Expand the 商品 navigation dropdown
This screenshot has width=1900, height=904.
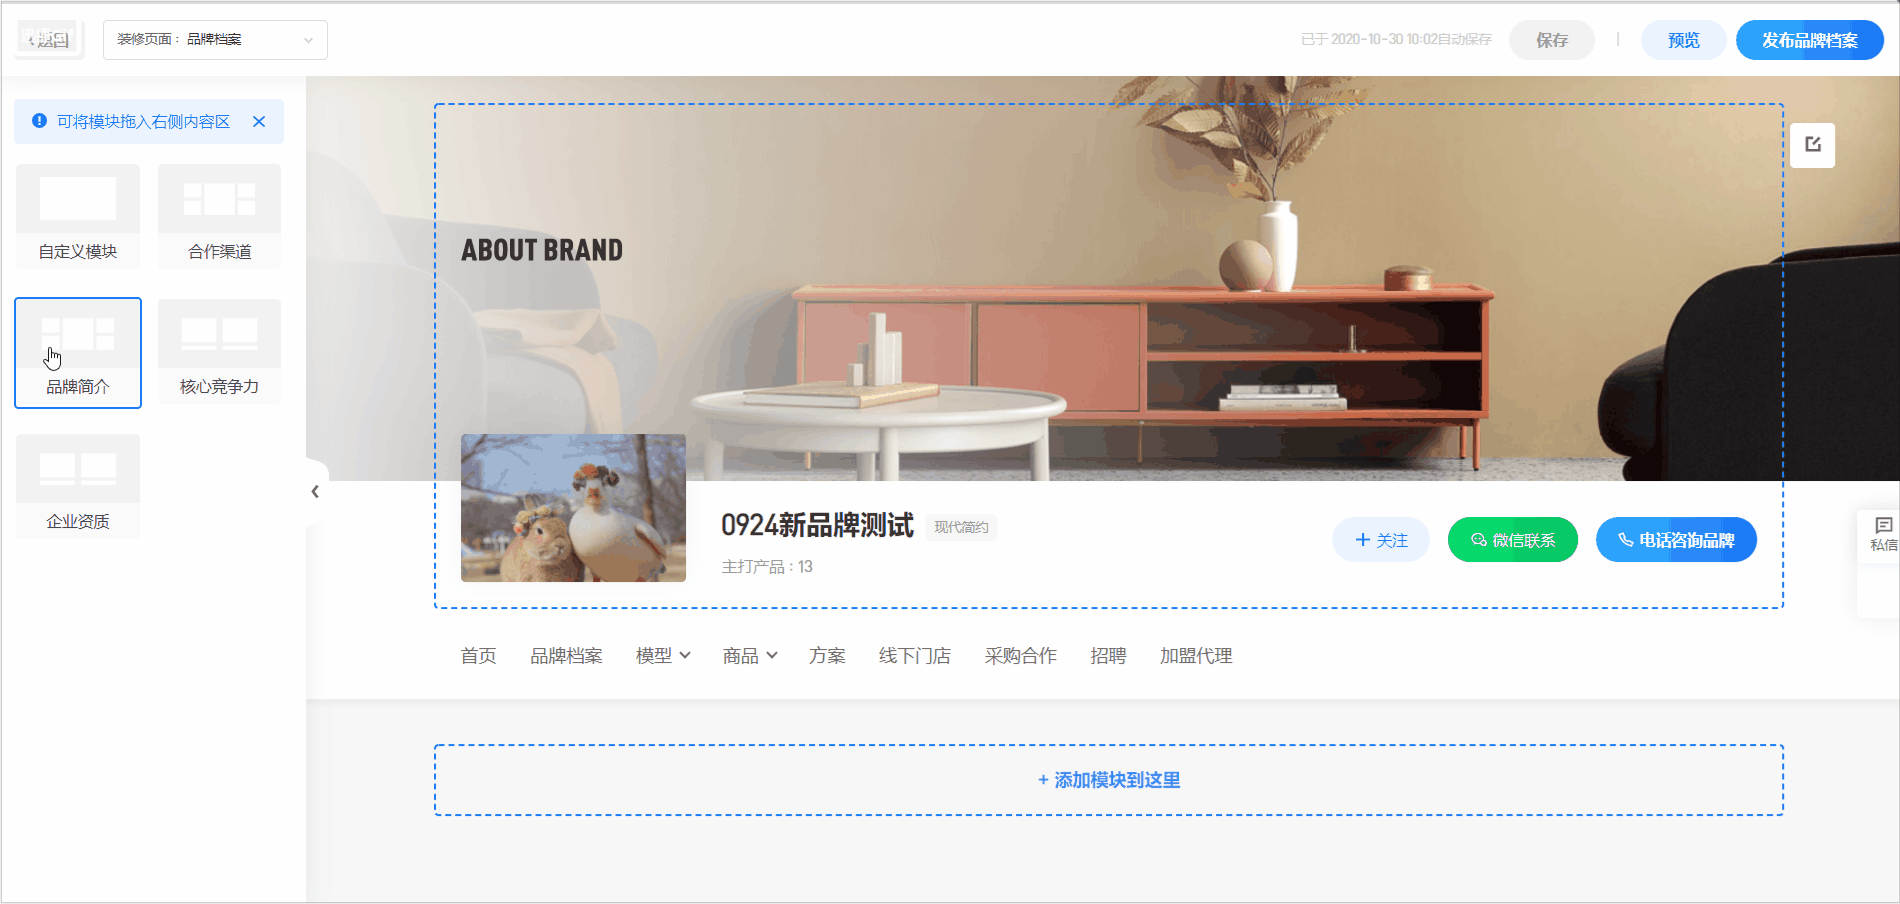pyautogui.click(x=750, y=656)
